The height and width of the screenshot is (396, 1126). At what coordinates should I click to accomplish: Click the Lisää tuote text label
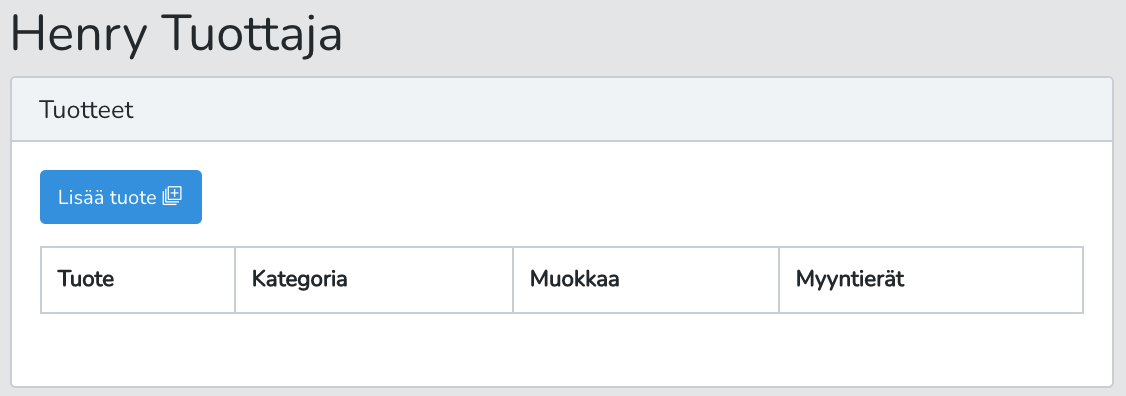click(107, 197)
